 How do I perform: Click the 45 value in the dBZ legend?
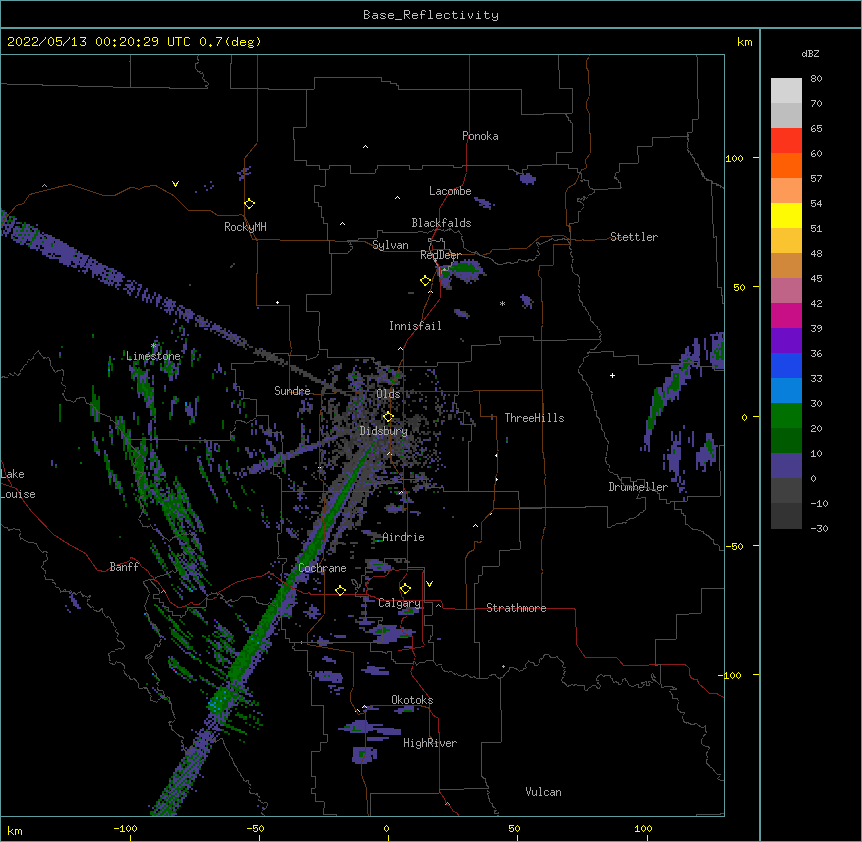[816, 279]
